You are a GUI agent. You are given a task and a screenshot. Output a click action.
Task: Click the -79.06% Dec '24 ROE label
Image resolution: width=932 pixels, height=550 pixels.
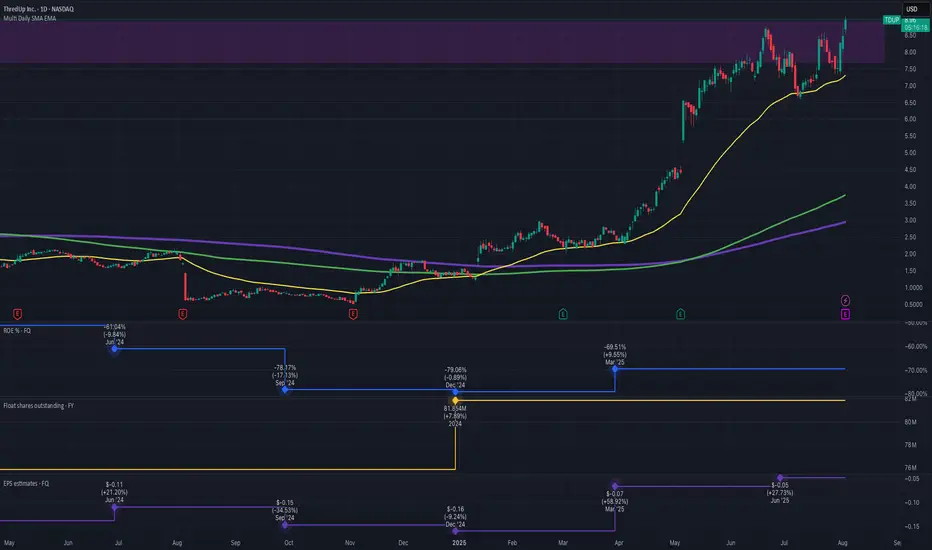point(455,377)
